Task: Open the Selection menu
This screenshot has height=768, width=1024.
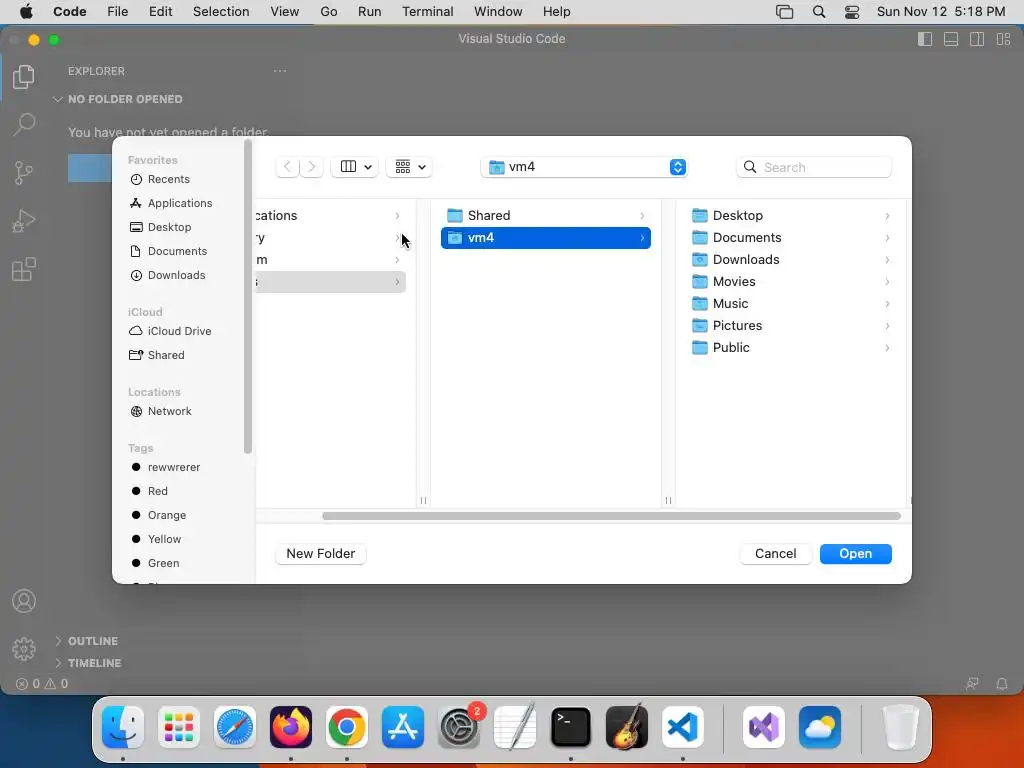Action: click(221, 12)
